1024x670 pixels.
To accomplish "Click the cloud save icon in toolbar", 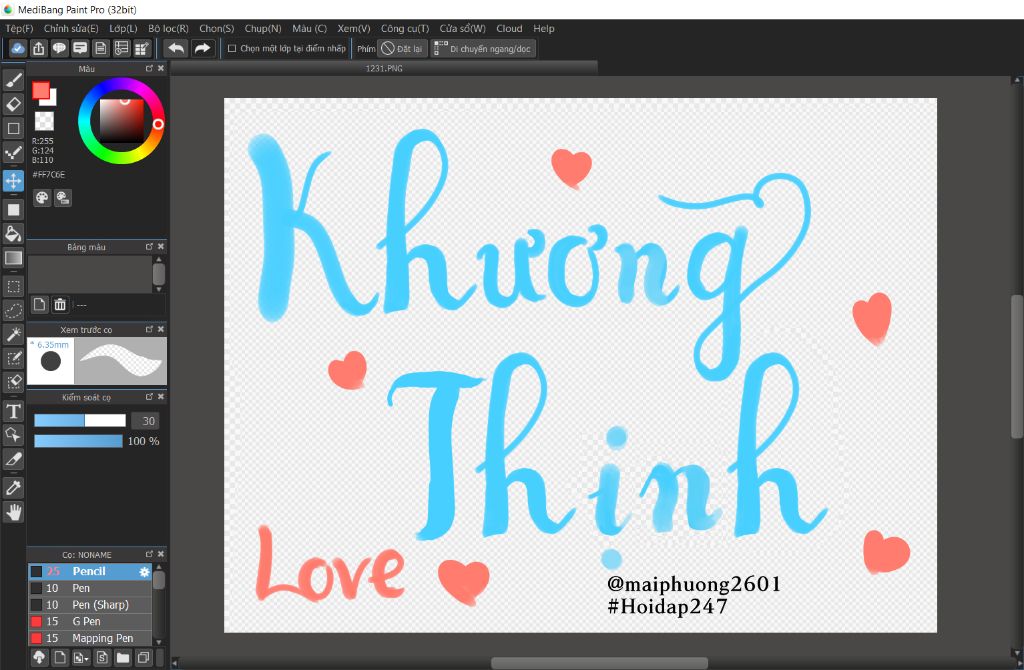I will pyautogui.click(x=18, y=48).
